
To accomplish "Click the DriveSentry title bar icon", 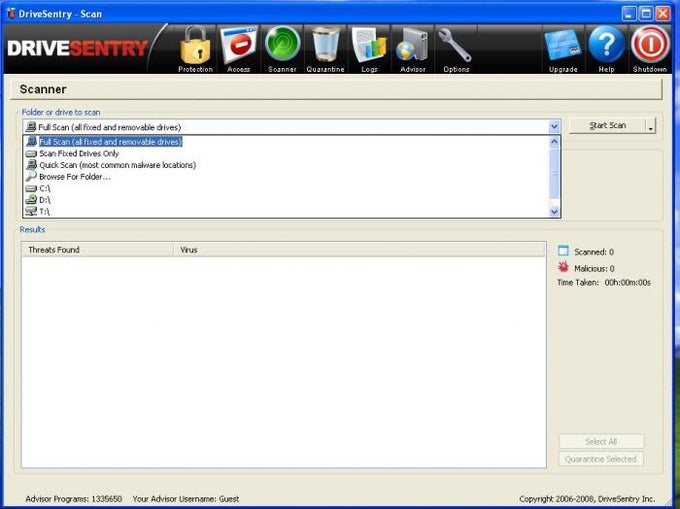I will pos(10,13).
